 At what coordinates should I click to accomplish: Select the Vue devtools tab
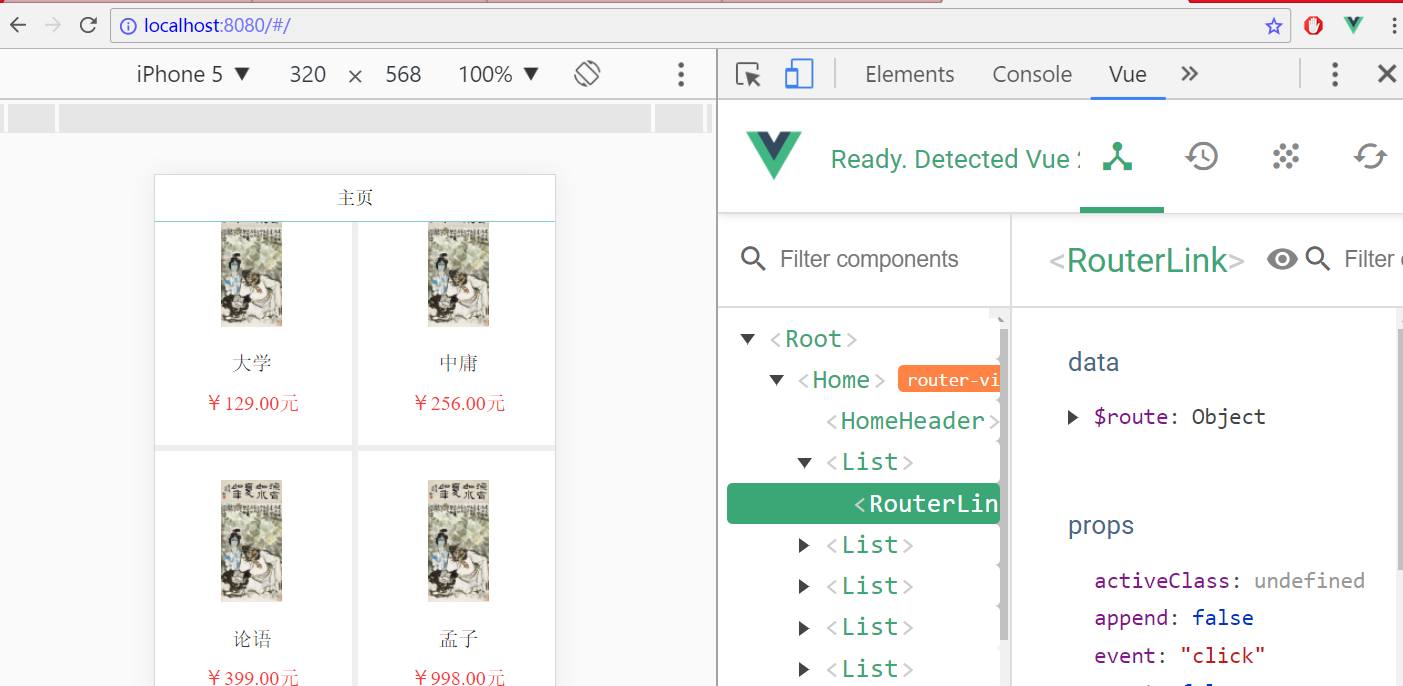(x=1127, y=74)
